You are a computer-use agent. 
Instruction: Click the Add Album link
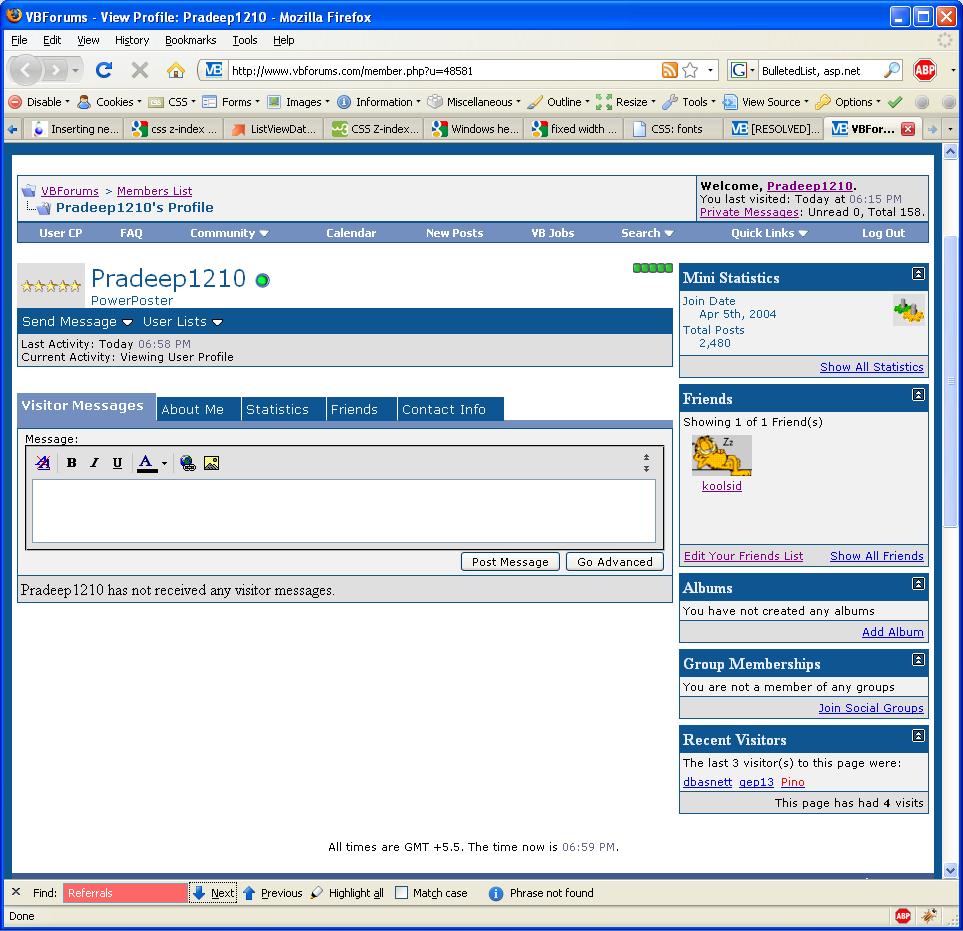(892, 632)
